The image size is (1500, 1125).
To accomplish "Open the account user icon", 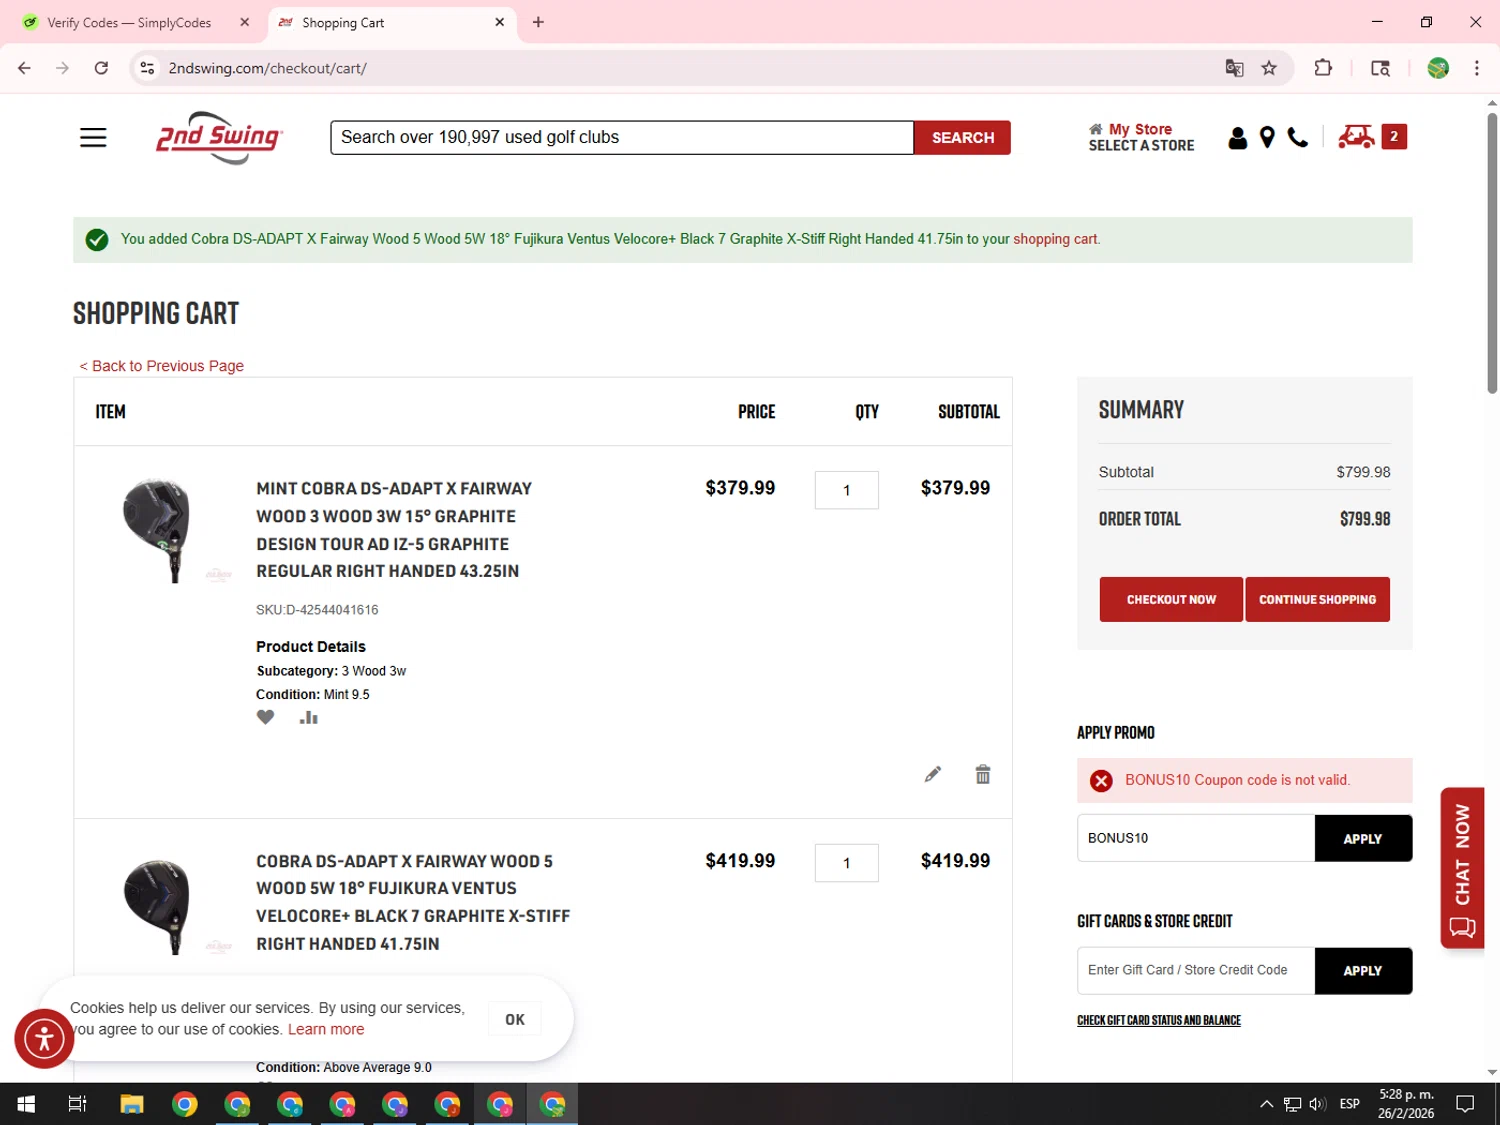I will point(1237,138).
